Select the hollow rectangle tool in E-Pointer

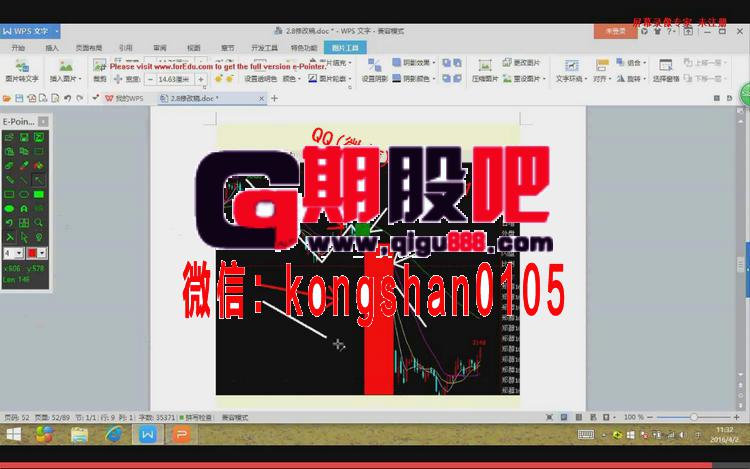9,195
